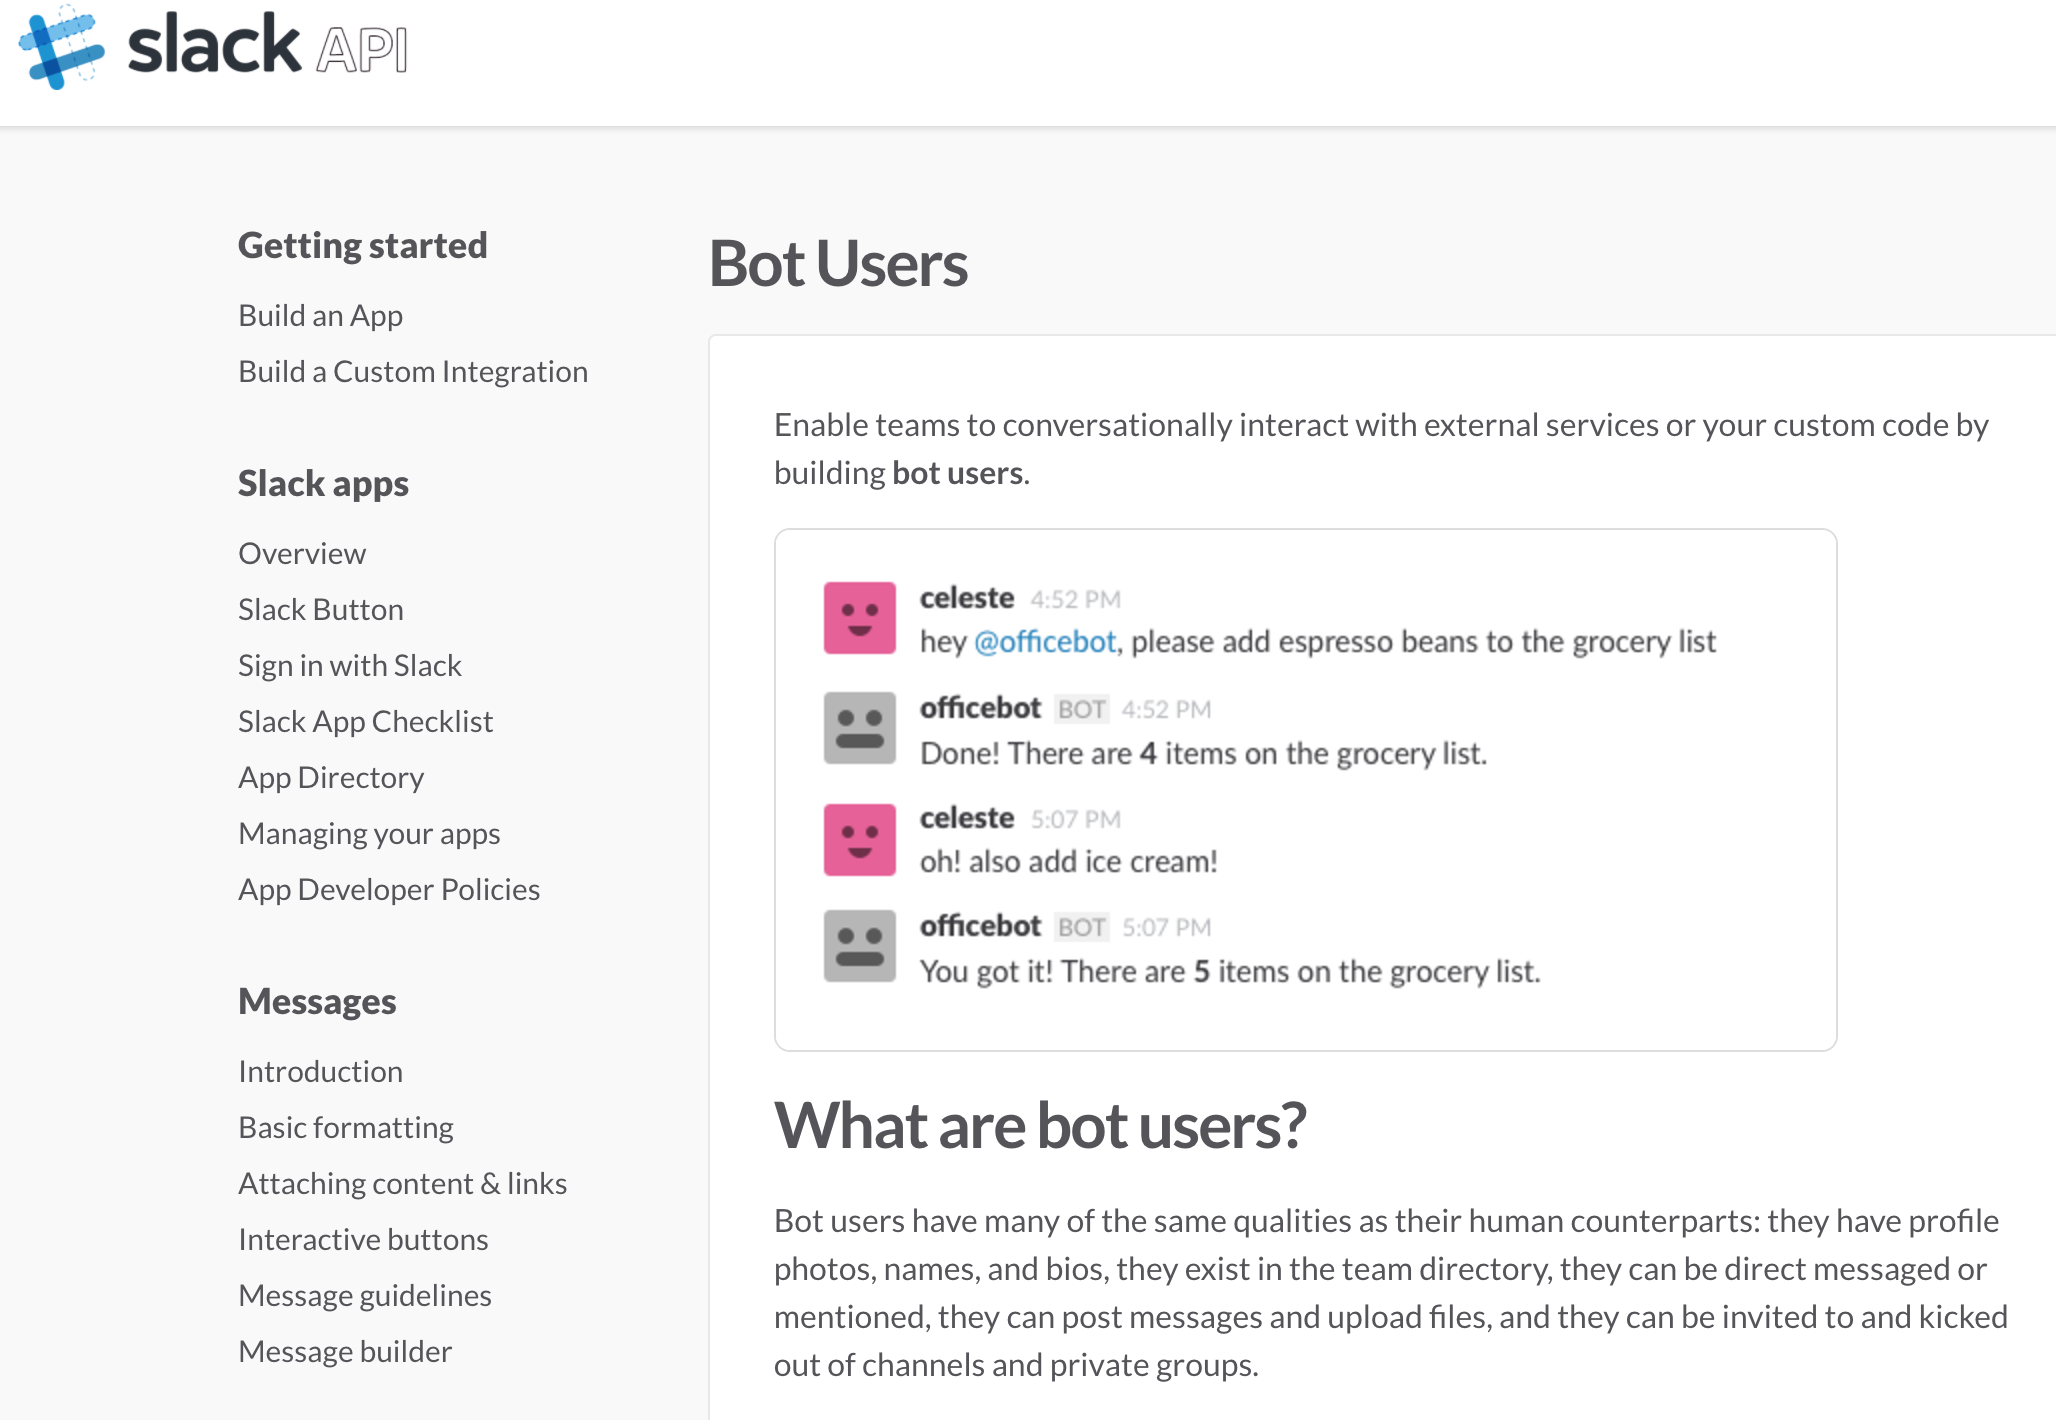Click officebot's avatar next to 5:07 PM message
The image size is (2056, 1420).
click(860, 944)
